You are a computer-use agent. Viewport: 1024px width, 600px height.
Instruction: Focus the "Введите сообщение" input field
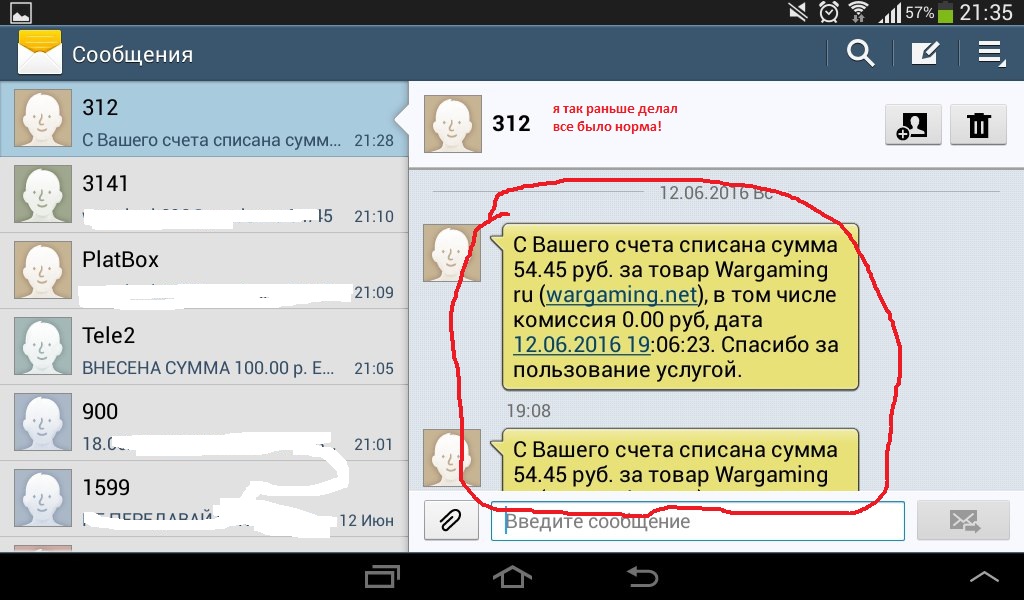[697, 521]
